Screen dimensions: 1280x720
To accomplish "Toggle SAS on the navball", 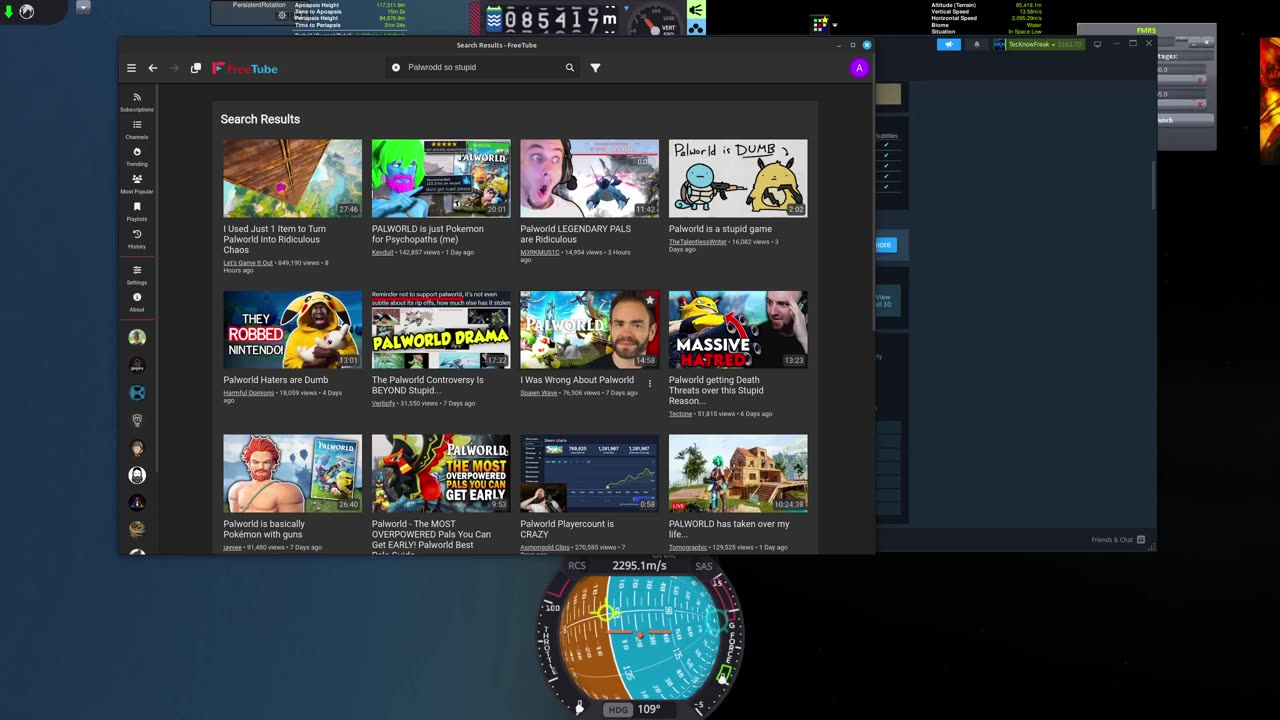I will [x=704, y=566].
